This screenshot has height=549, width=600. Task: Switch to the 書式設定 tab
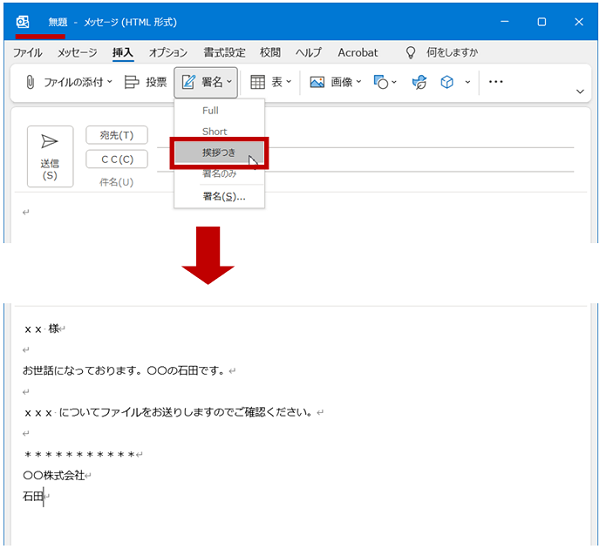point(223,52)
